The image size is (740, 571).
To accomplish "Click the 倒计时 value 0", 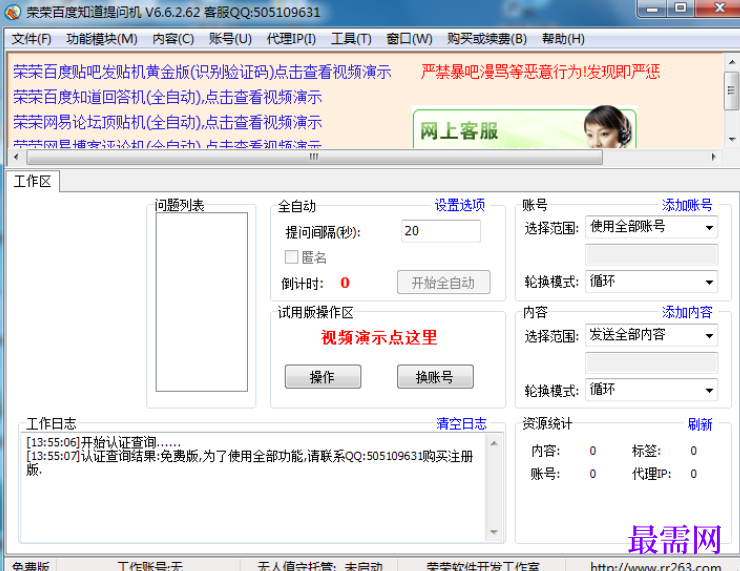I will 345,283.
